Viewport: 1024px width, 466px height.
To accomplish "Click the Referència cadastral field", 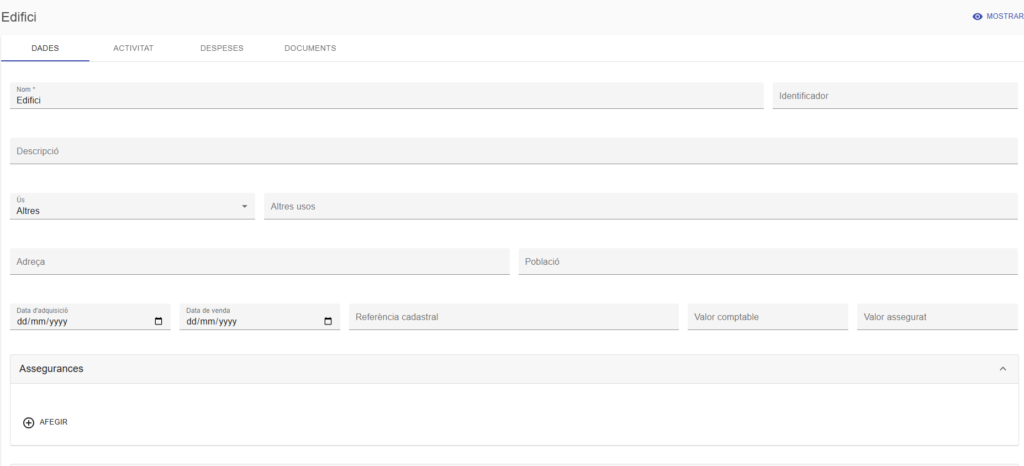I will [x=513, y=317].
